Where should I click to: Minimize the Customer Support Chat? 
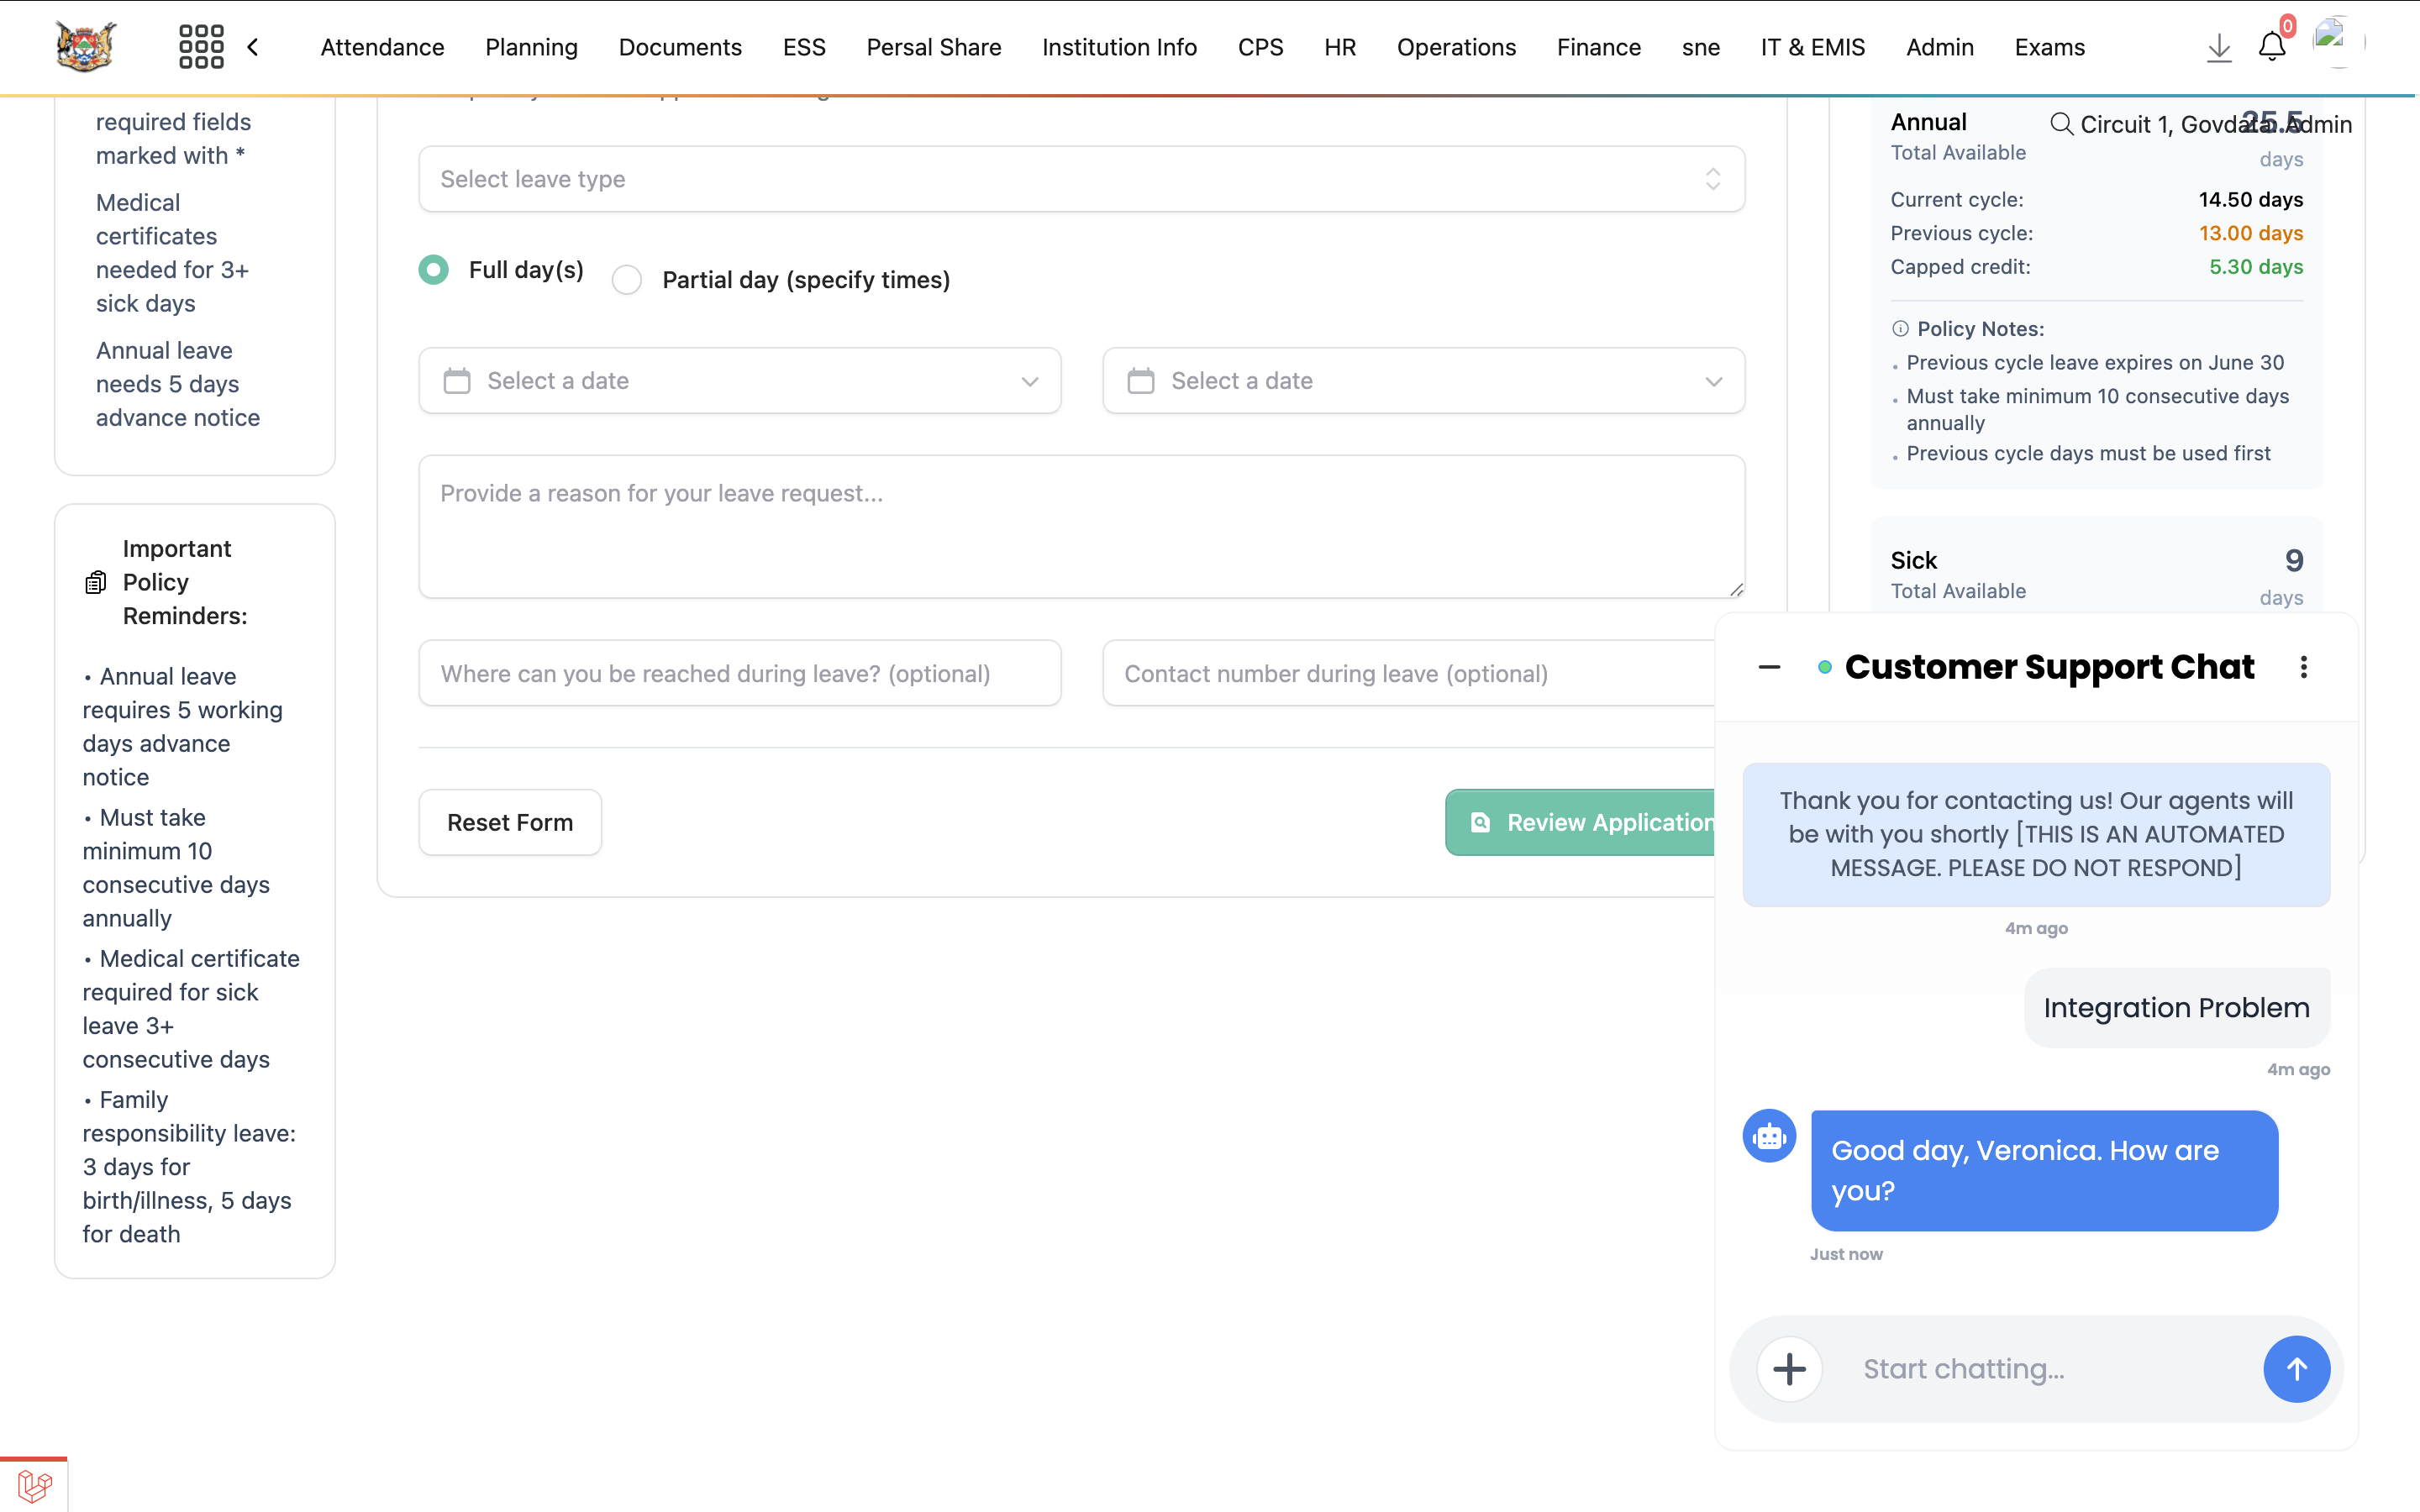click(1769, 667)
